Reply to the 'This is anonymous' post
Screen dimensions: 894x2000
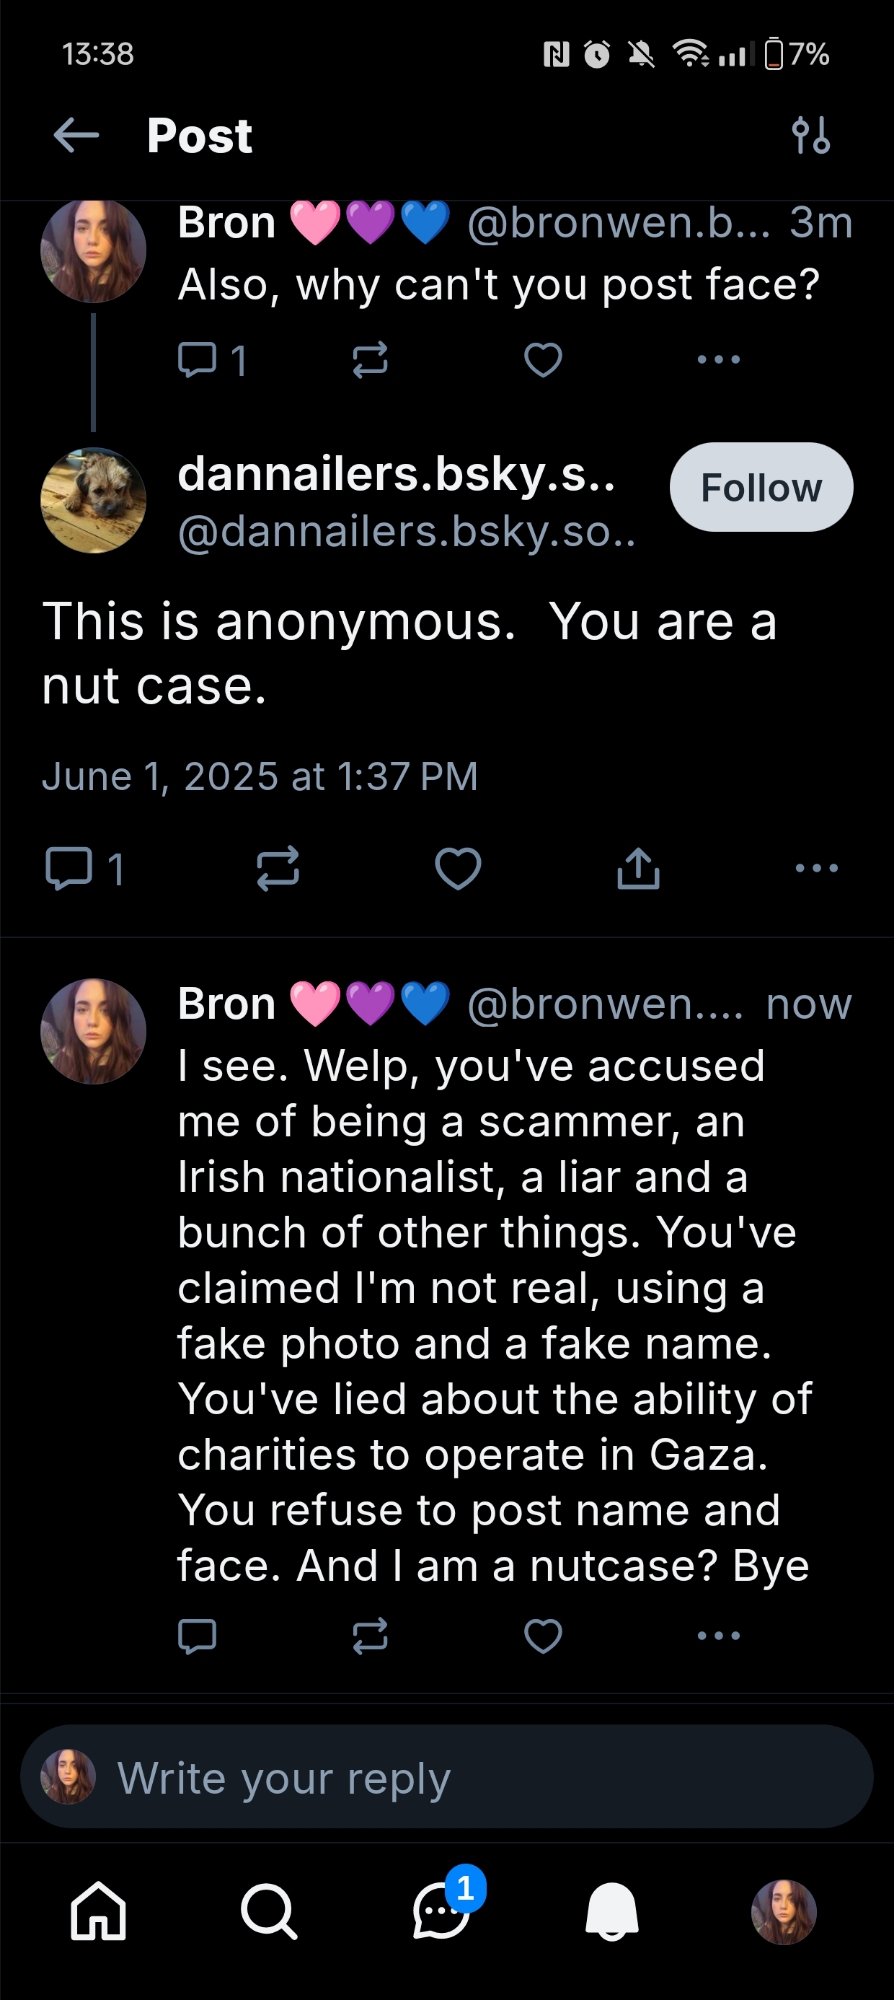click(x=69, y=868)
